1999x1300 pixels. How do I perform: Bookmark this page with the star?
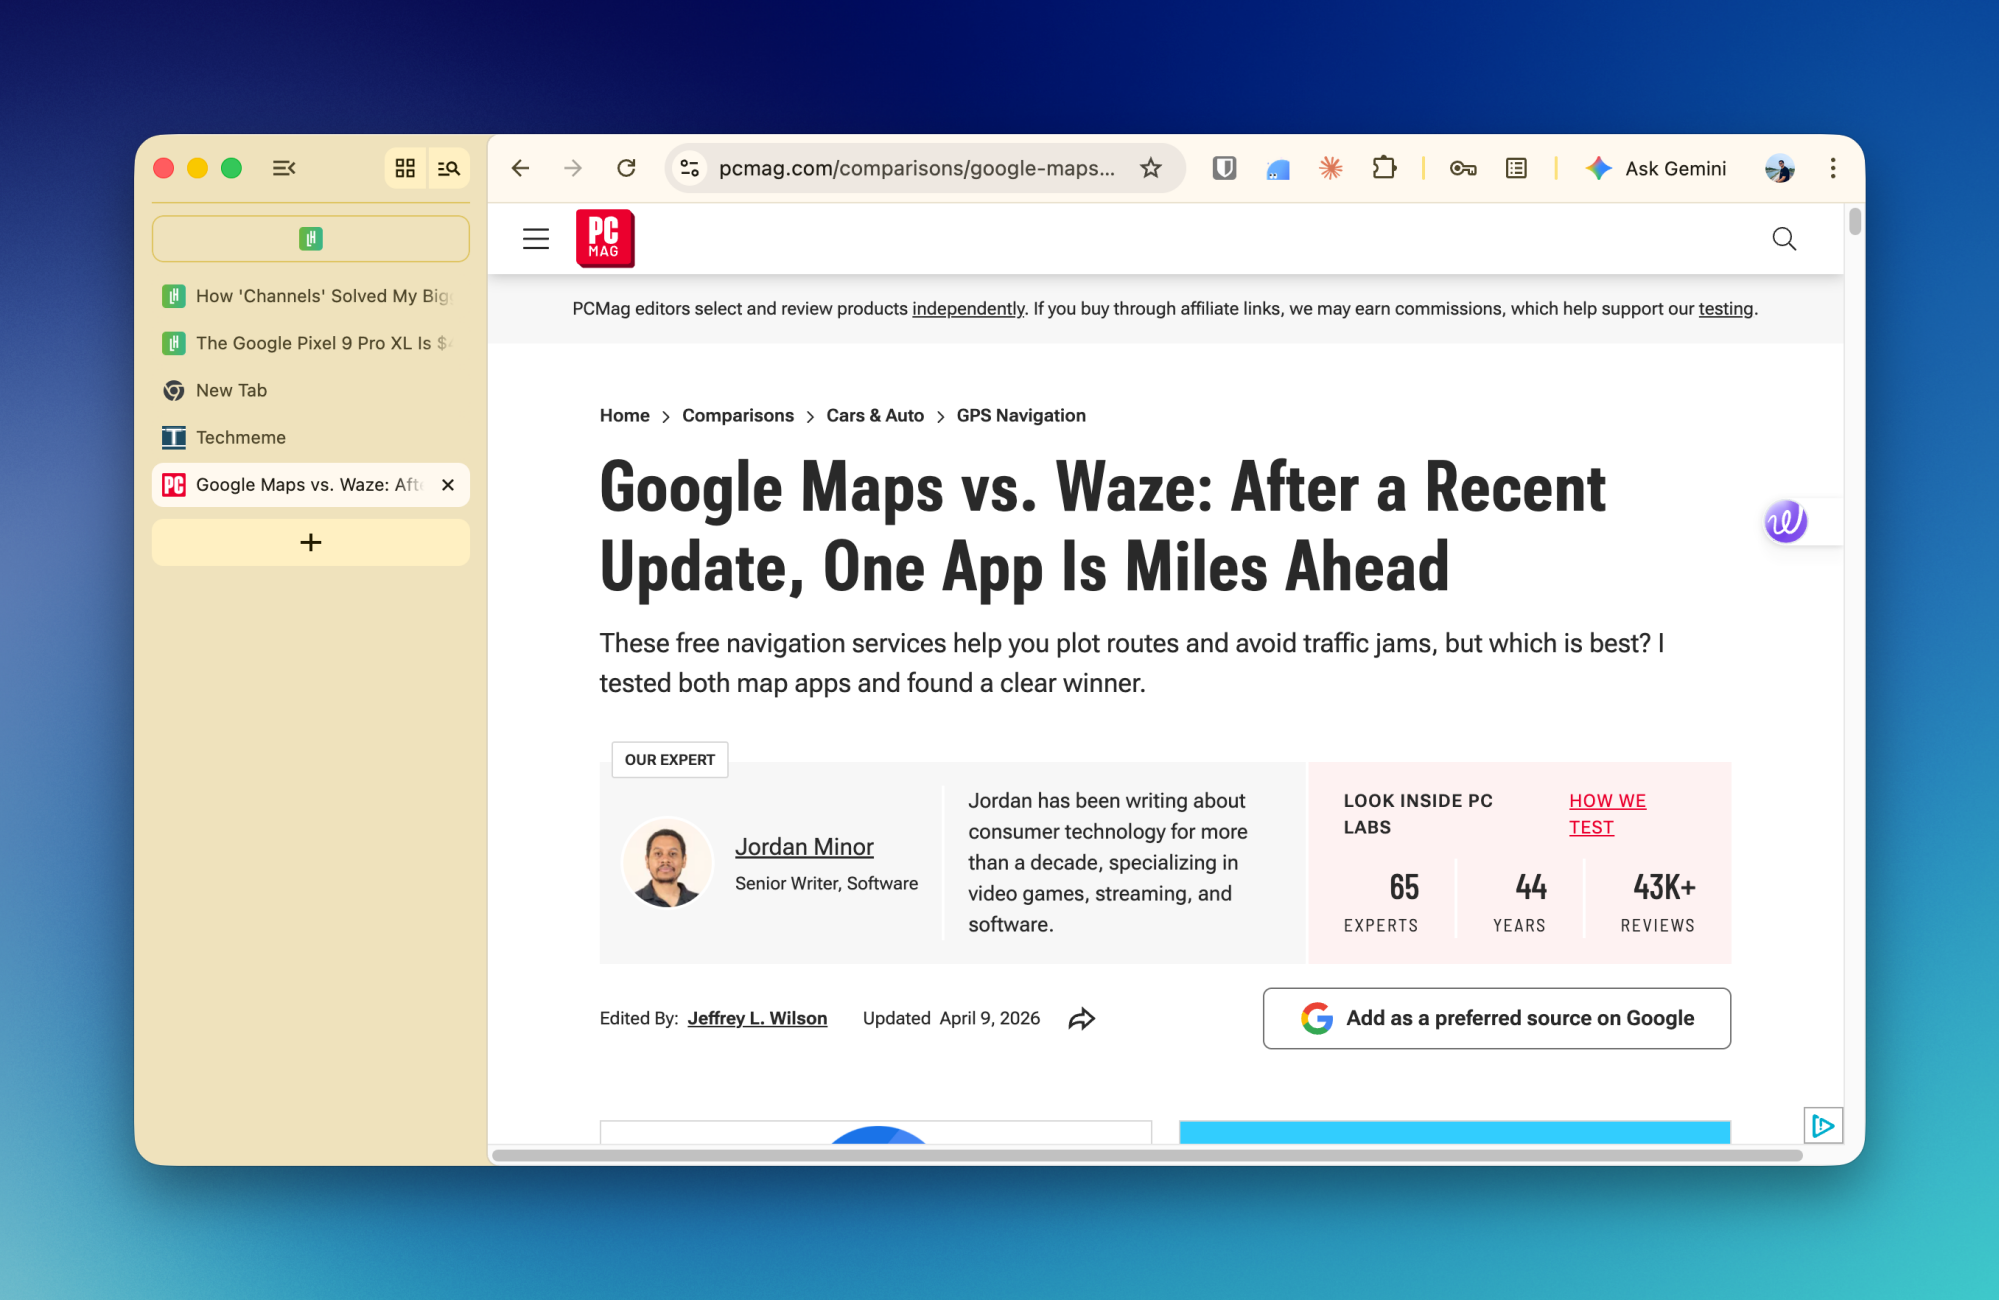click(x=1151, y=168)
